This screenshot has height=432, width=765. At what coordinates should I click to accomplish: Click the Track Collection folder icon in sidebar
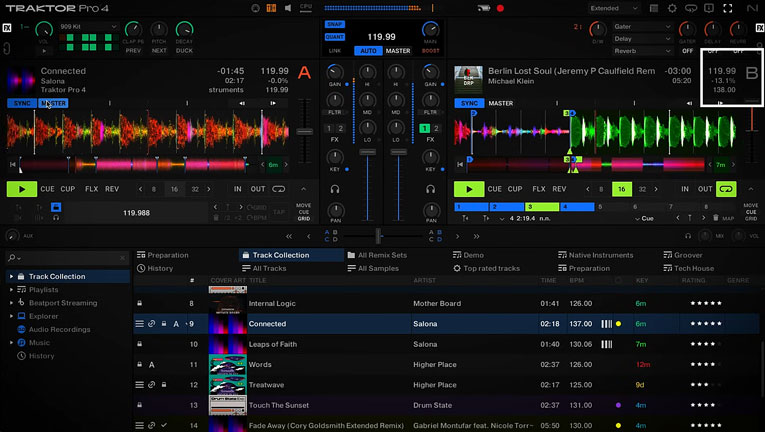tap(21, 276)
